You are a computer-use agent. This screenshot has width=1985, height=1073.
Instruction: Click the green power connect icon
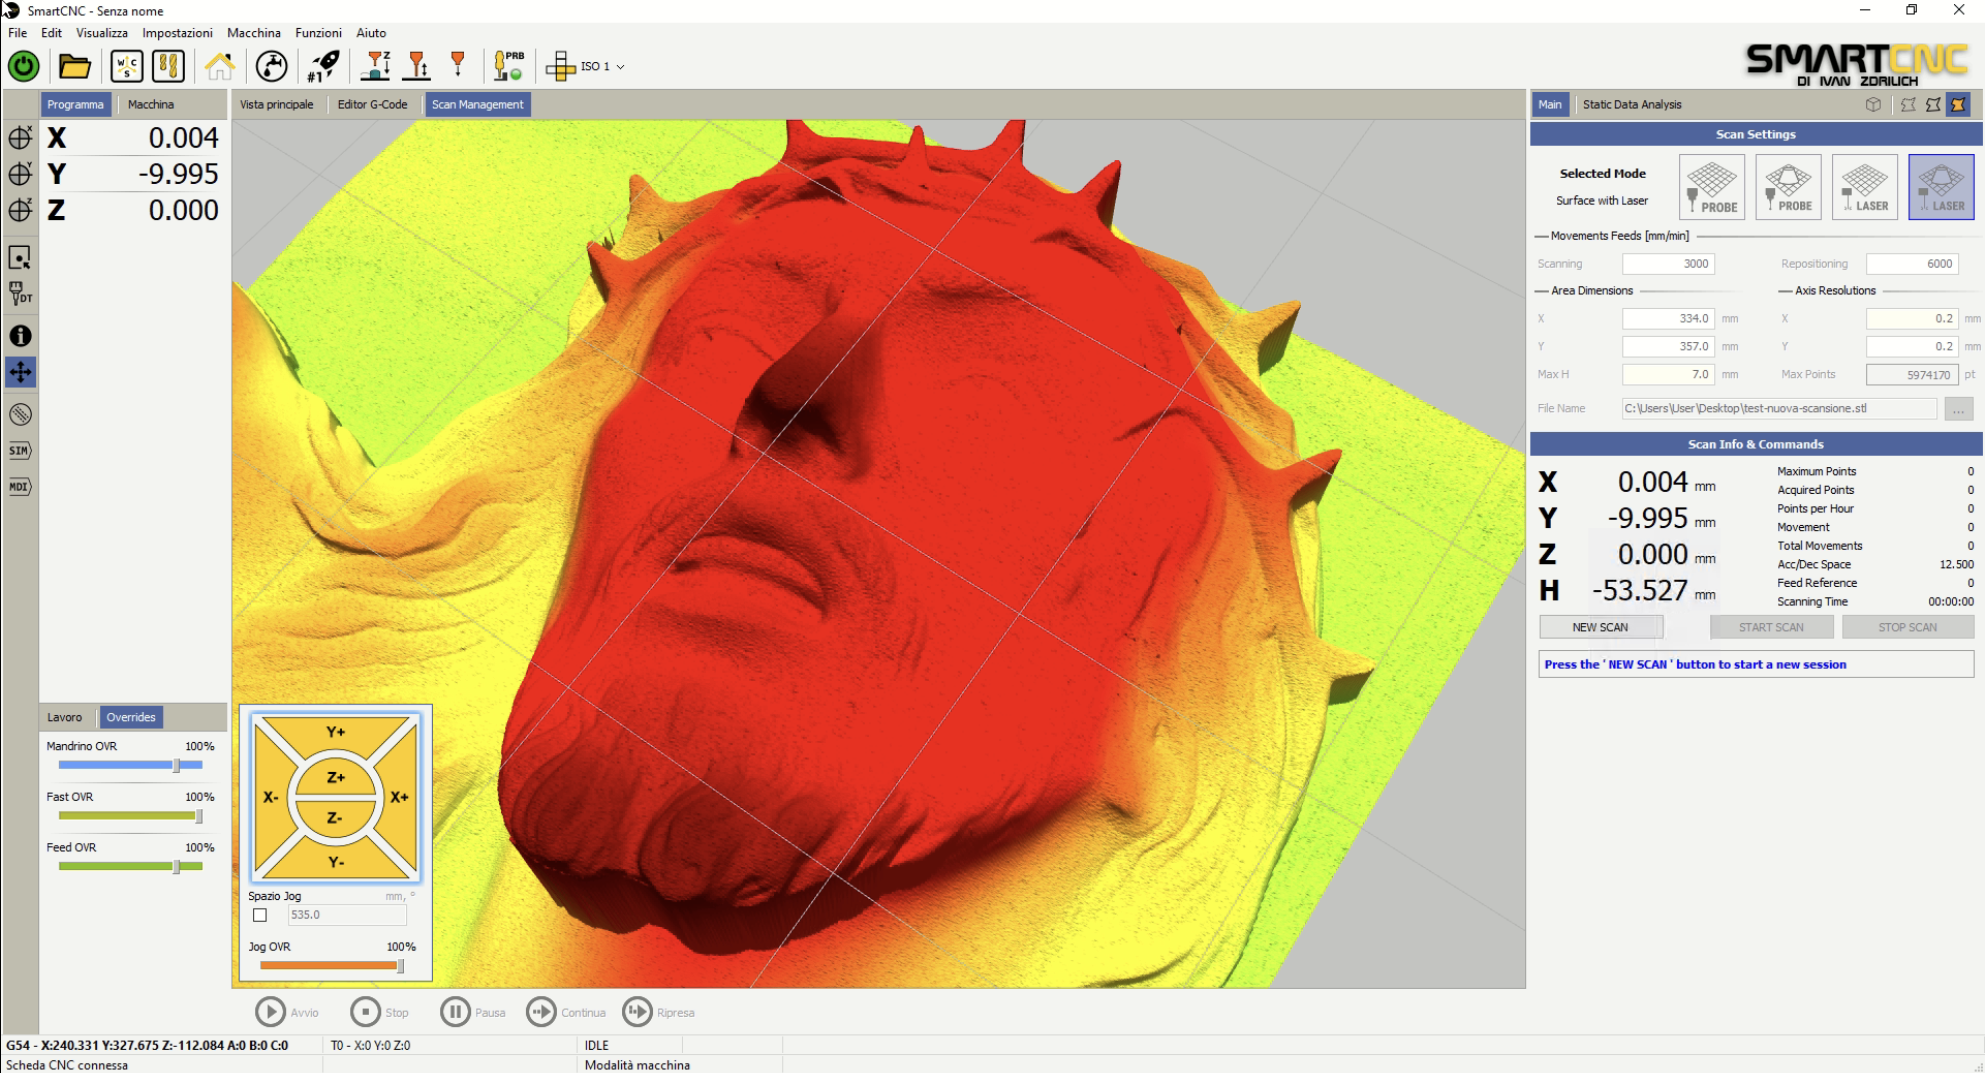coord(24,66)
